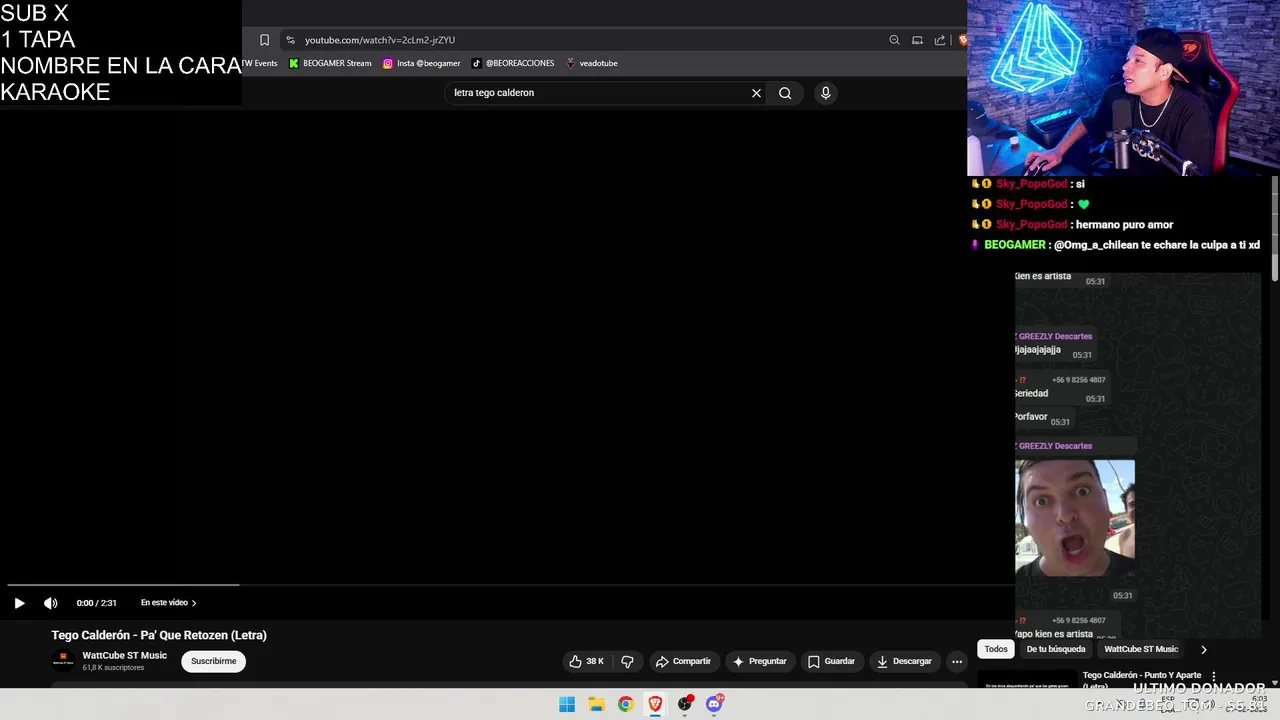Click the cast media icon in address bar

click(917, 40)
